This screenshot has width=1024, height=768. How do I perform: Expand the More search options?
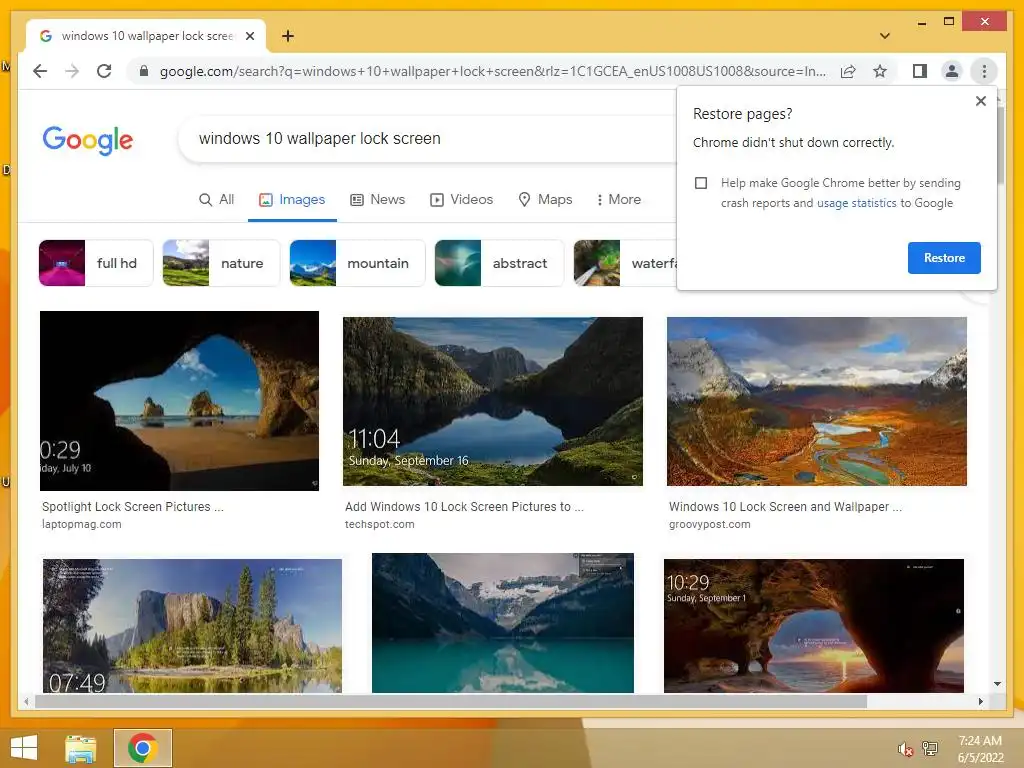pos(618,199)
